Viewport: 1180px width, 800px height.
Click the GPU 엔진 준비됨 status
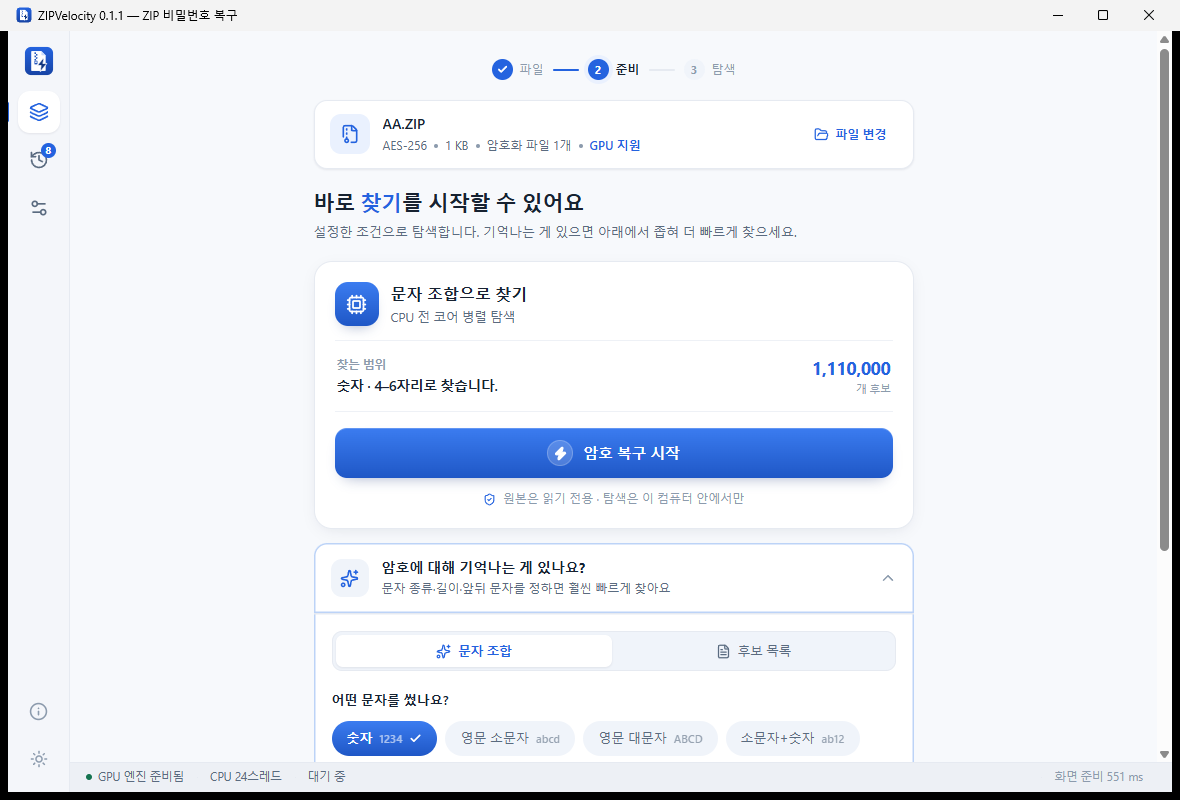coord(134,776)
